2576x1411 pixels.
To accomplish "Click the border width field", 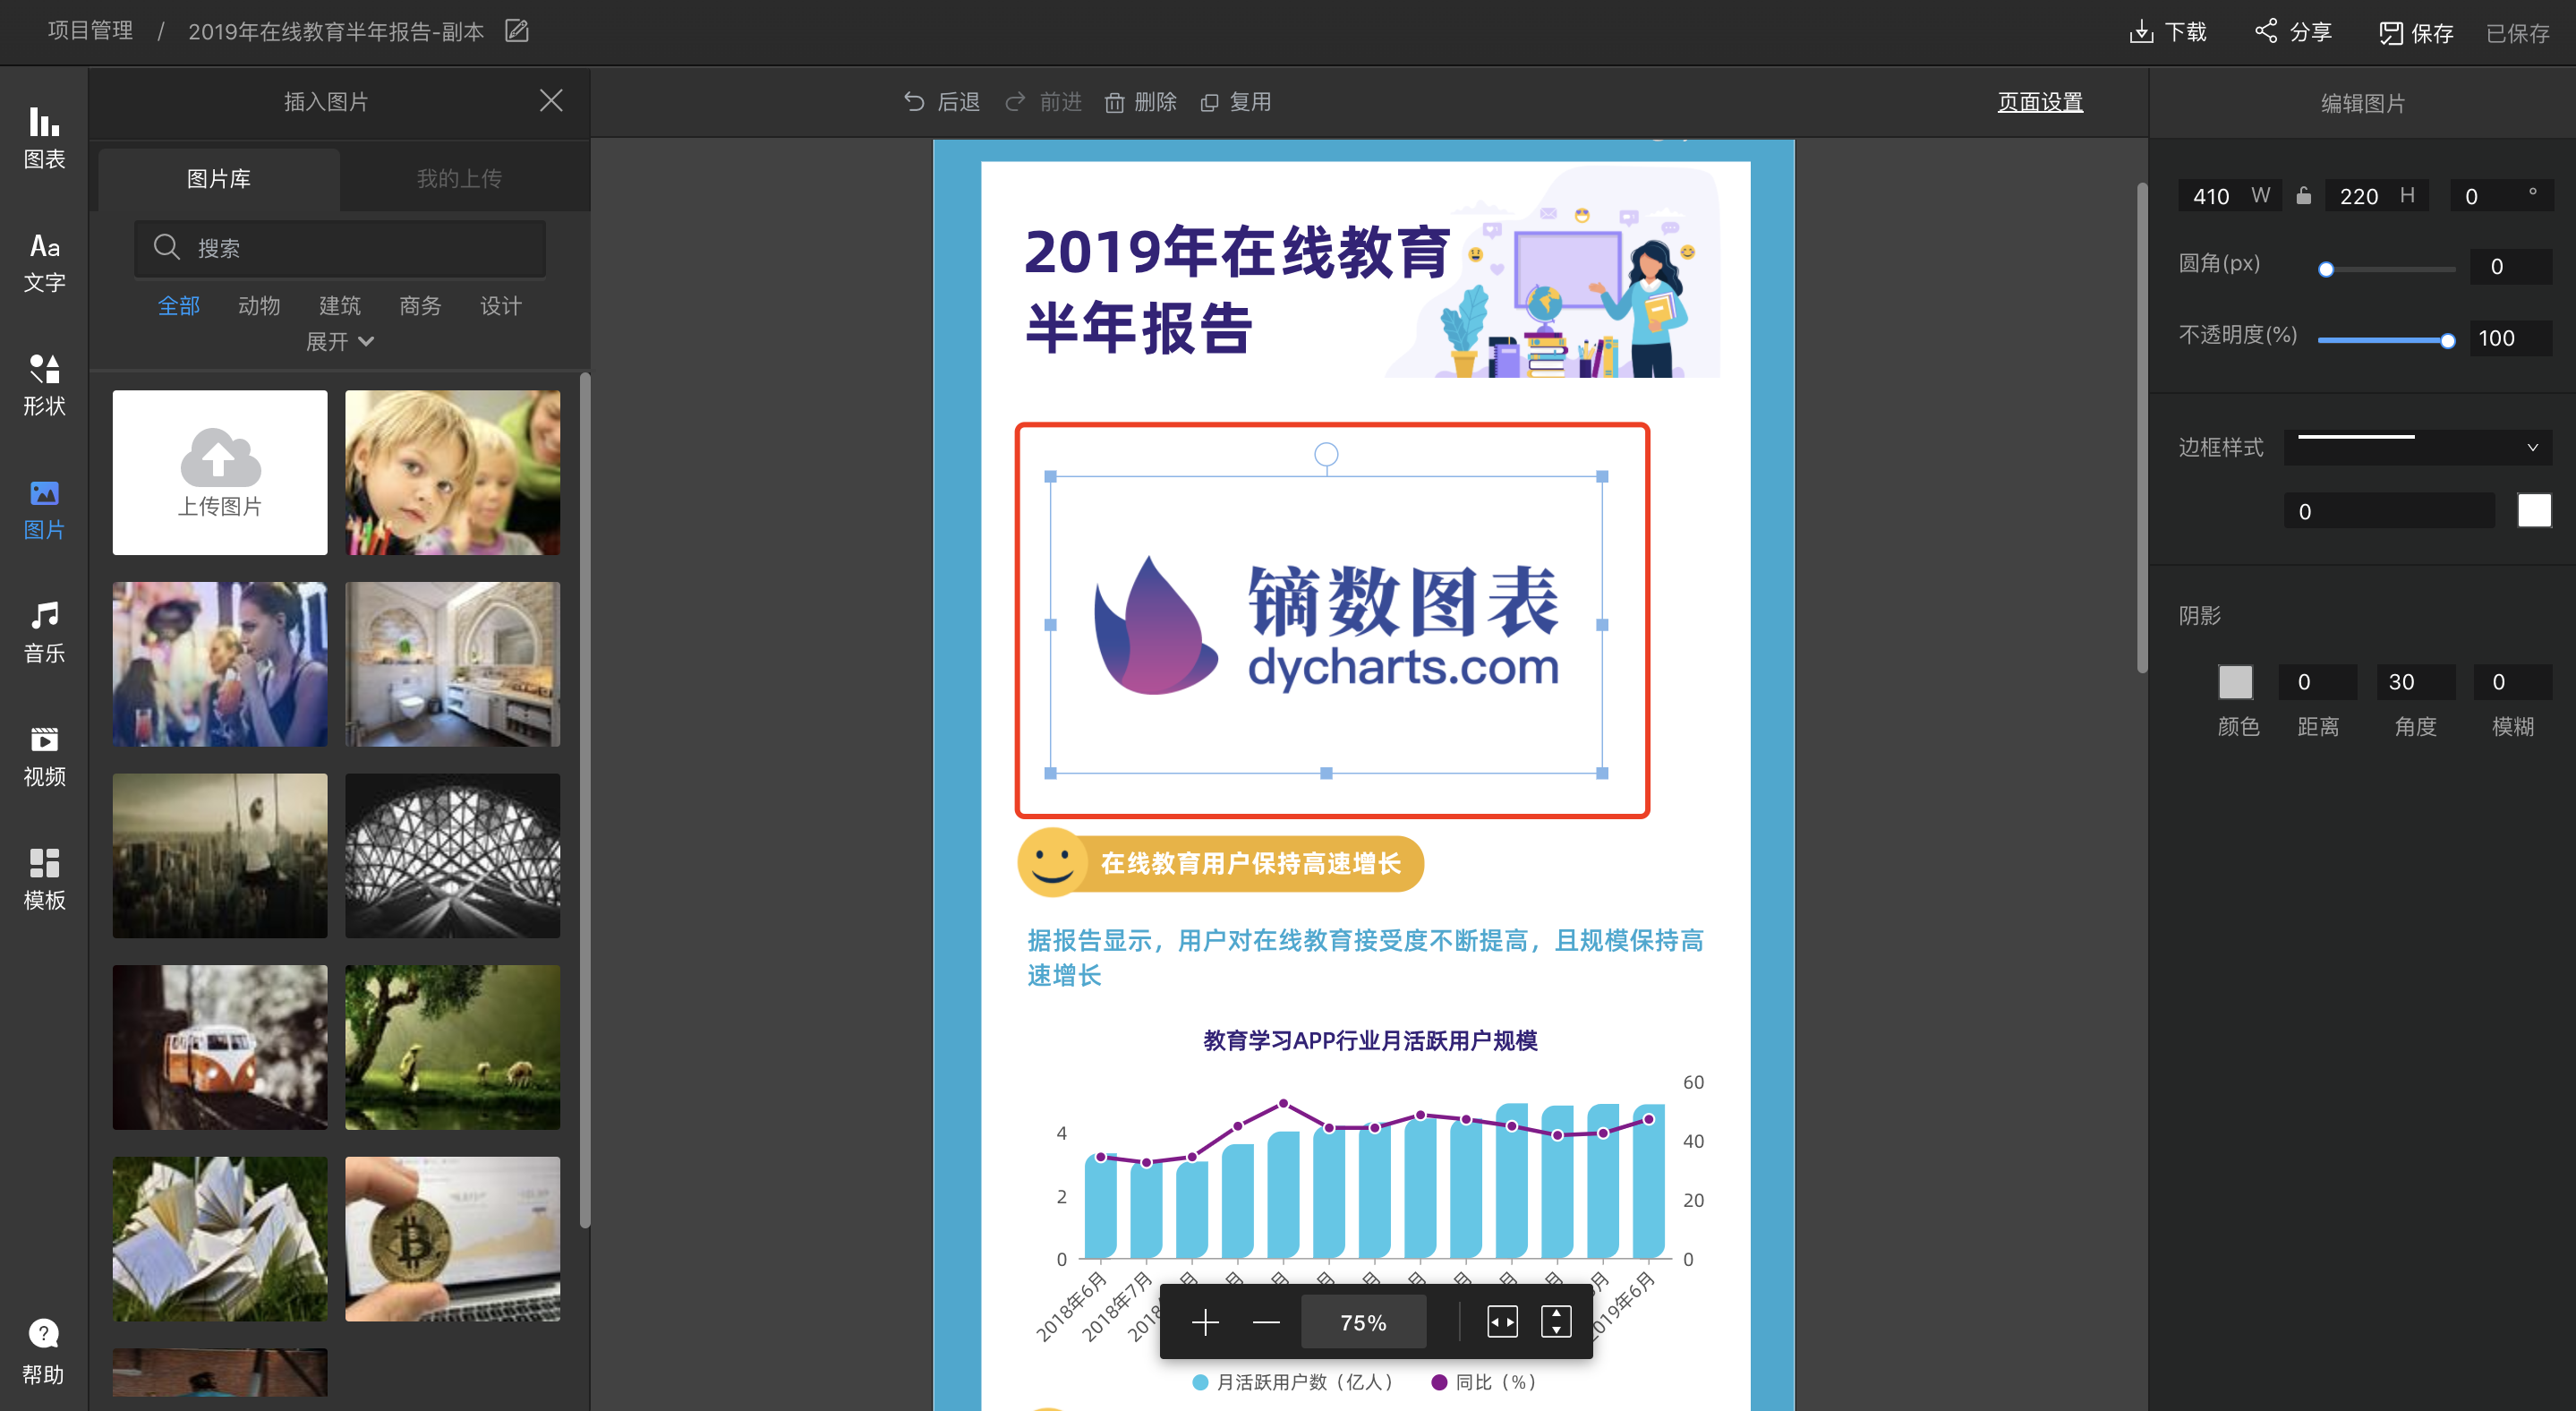I will pyautogui.click(x=2388, y=511).
